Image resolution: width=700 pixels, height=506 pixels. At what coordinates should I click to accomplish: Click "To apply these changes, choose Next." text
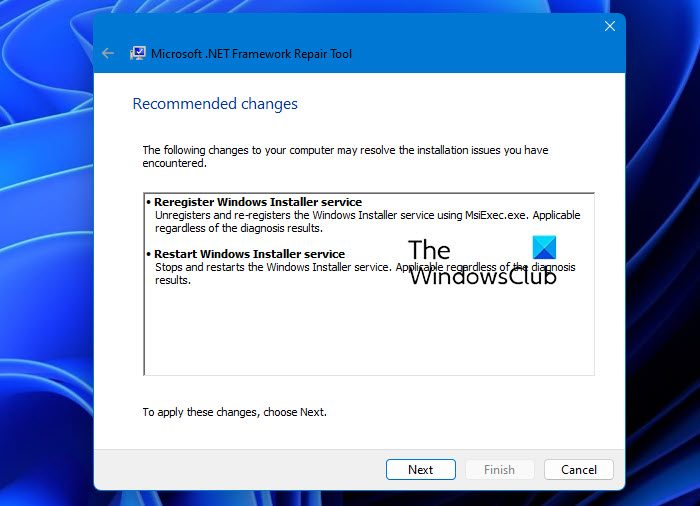[234, 412]
